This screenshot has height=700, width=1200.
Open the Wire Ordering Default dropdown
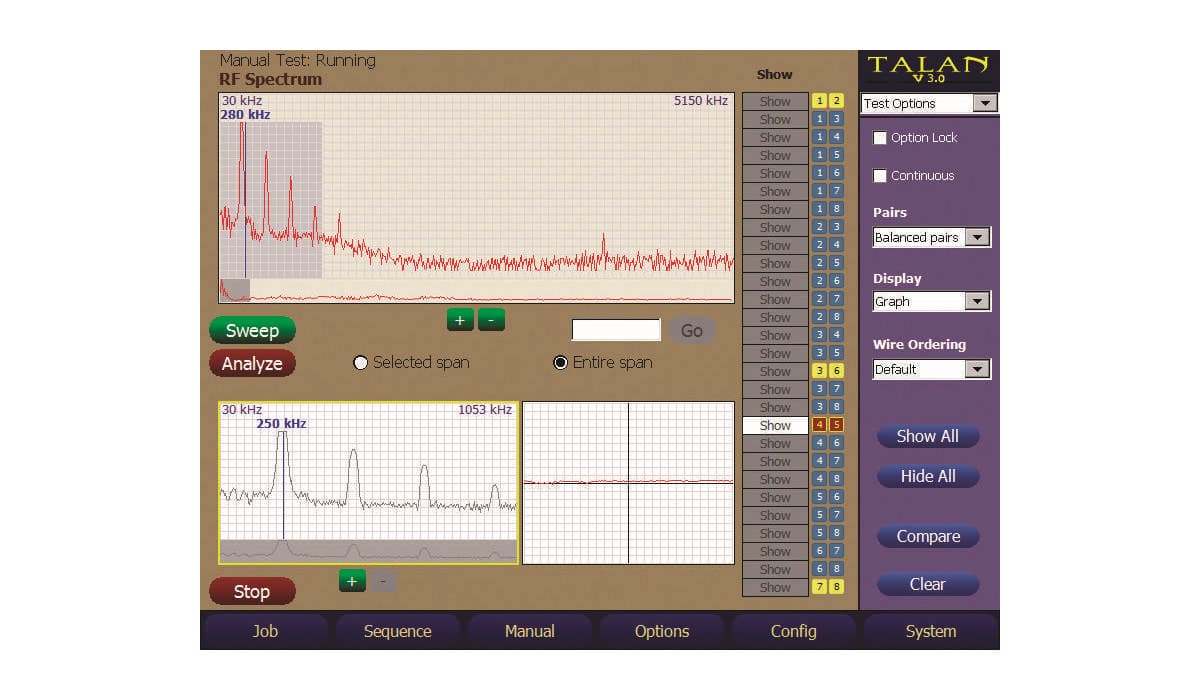tap(978, 370)
